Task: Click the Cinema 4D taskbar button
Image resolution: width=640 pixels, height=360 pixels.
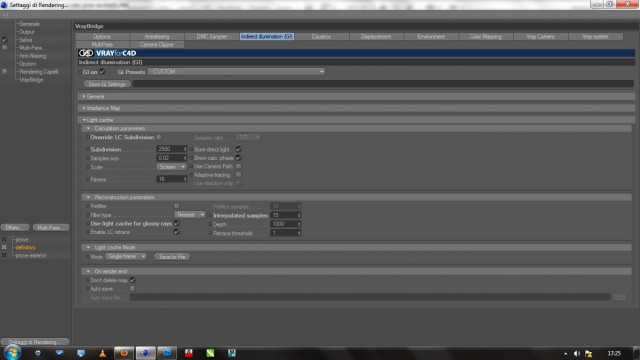Action: click(x=145, y=353)
